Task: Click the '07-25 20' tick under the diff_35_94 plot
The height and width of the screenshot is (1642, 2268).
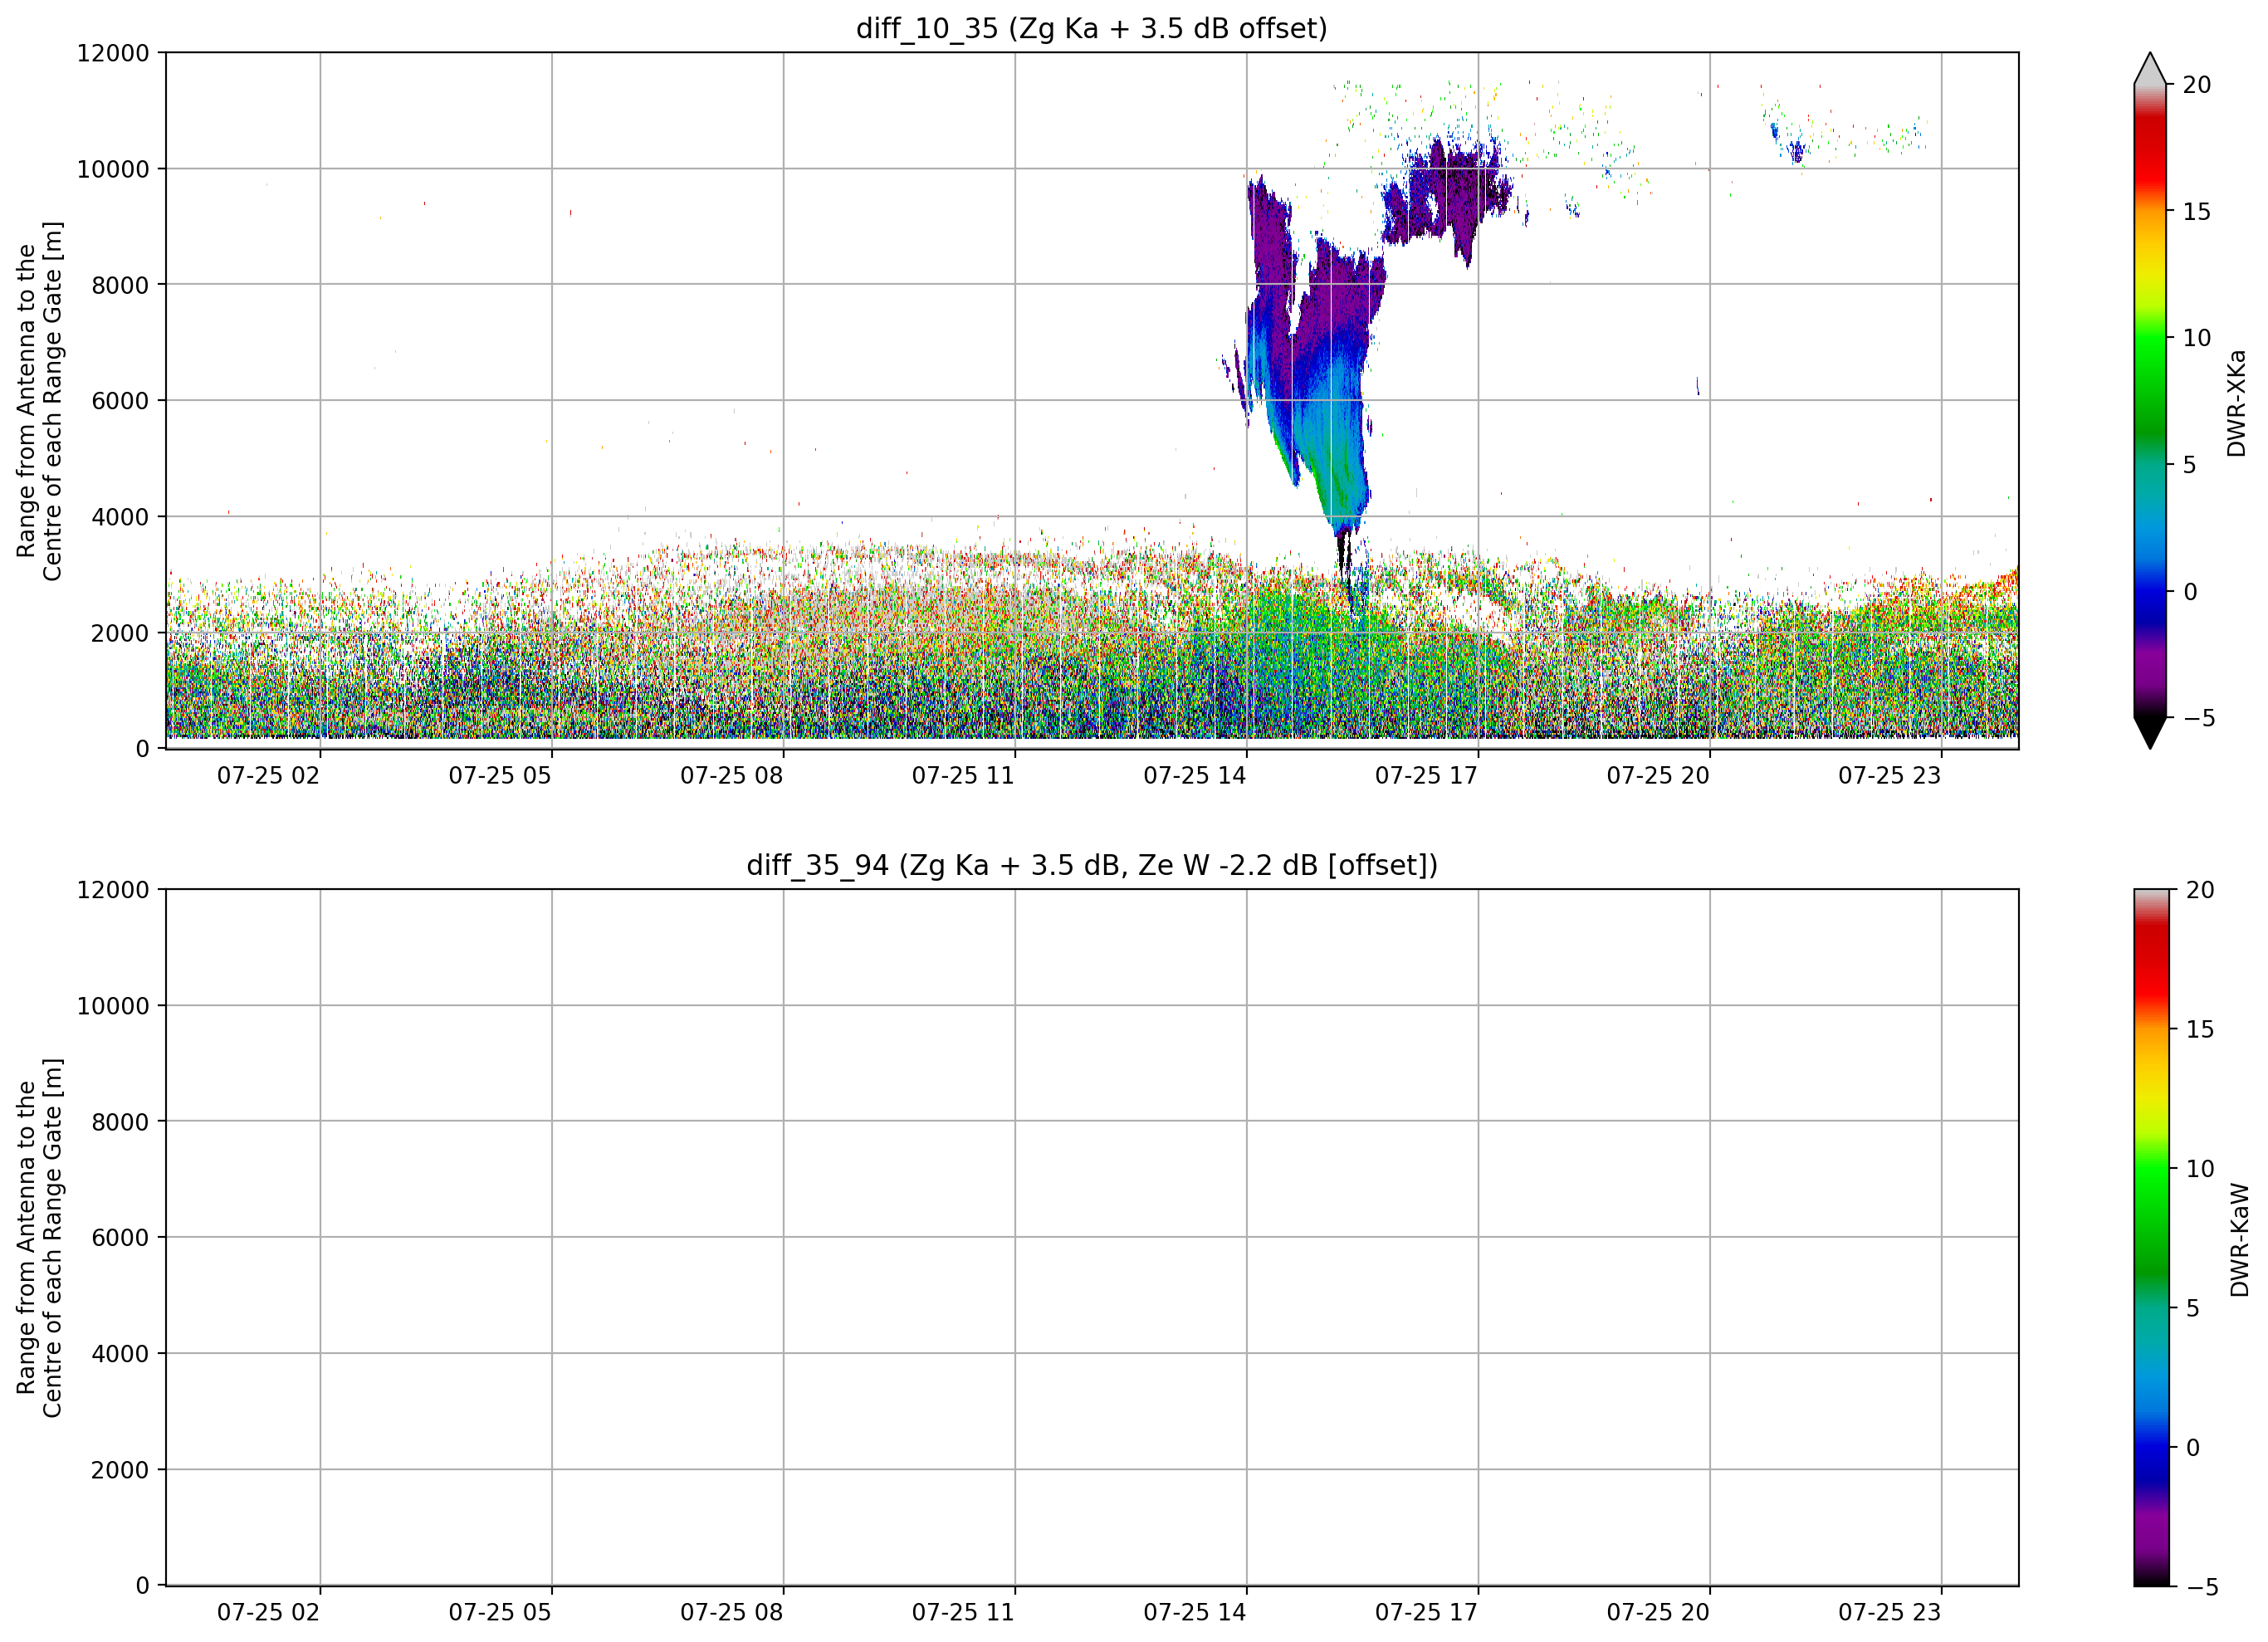Action: click(1658, 1613)
